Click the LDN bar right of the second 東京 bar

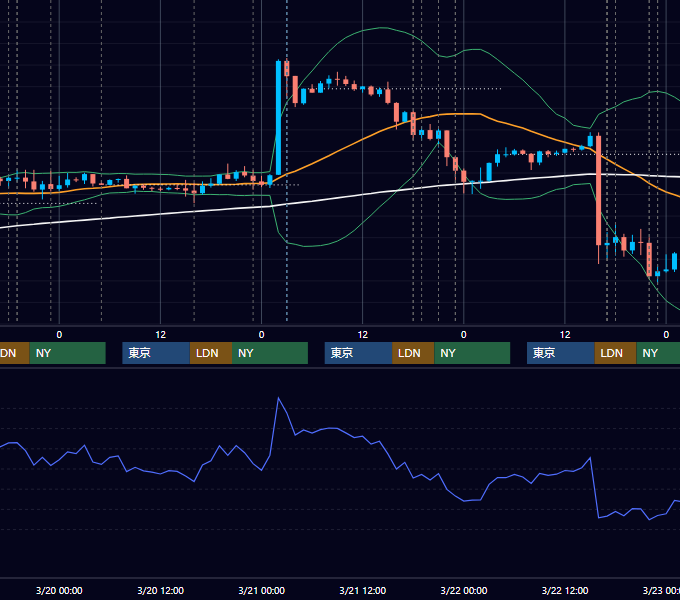point(413,353)
